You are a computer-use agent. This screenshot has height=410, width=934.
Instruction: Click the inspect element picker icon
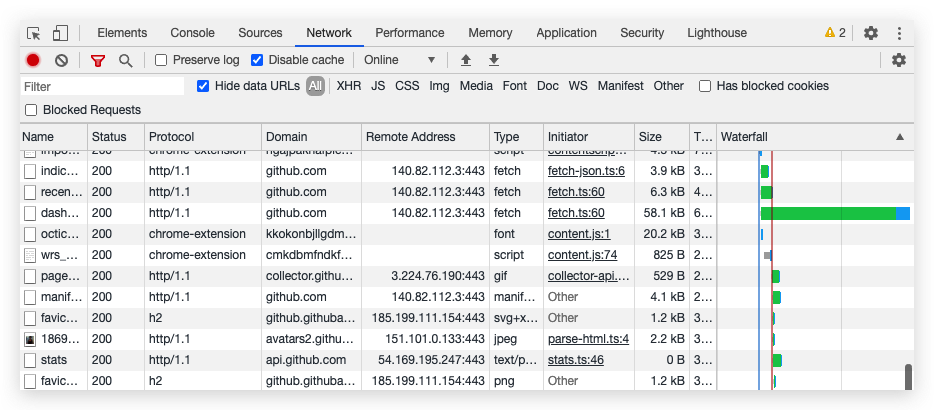34,33
